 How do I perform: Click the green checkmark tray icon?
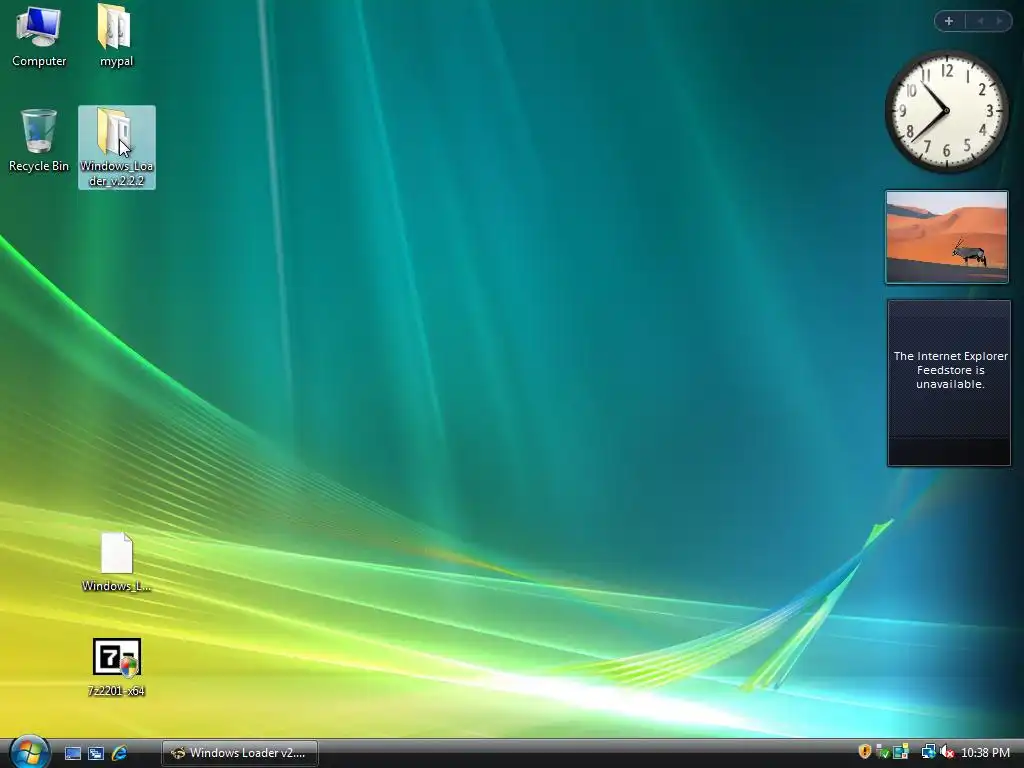[882, 752]
